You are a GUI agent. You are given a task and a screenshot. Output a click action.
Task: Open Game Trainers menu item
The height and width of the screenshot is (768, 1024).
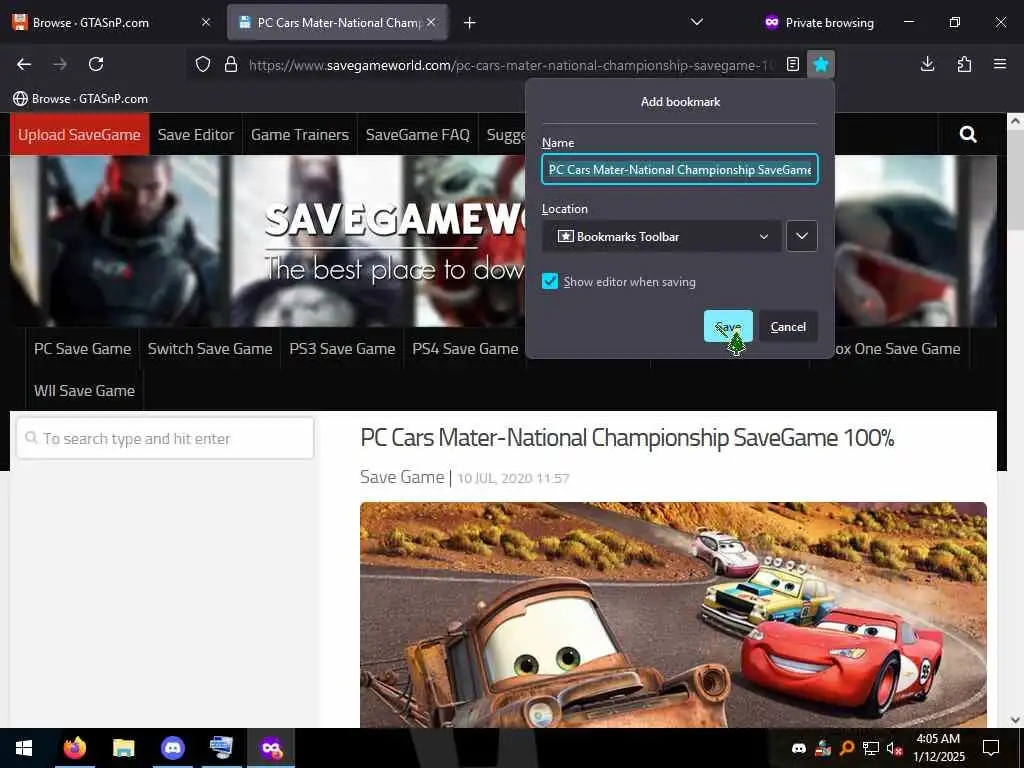(300, 135)
